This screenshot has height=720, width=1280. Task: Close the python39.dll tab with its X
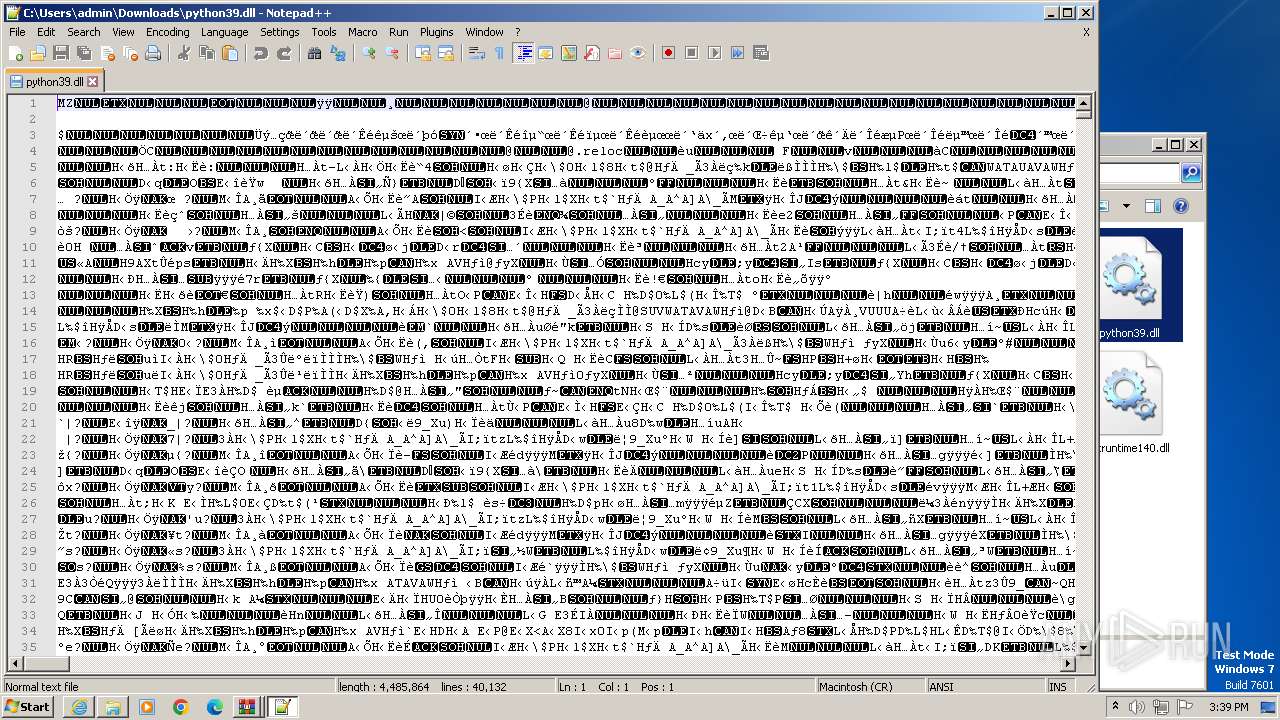(x=93, y=82)
